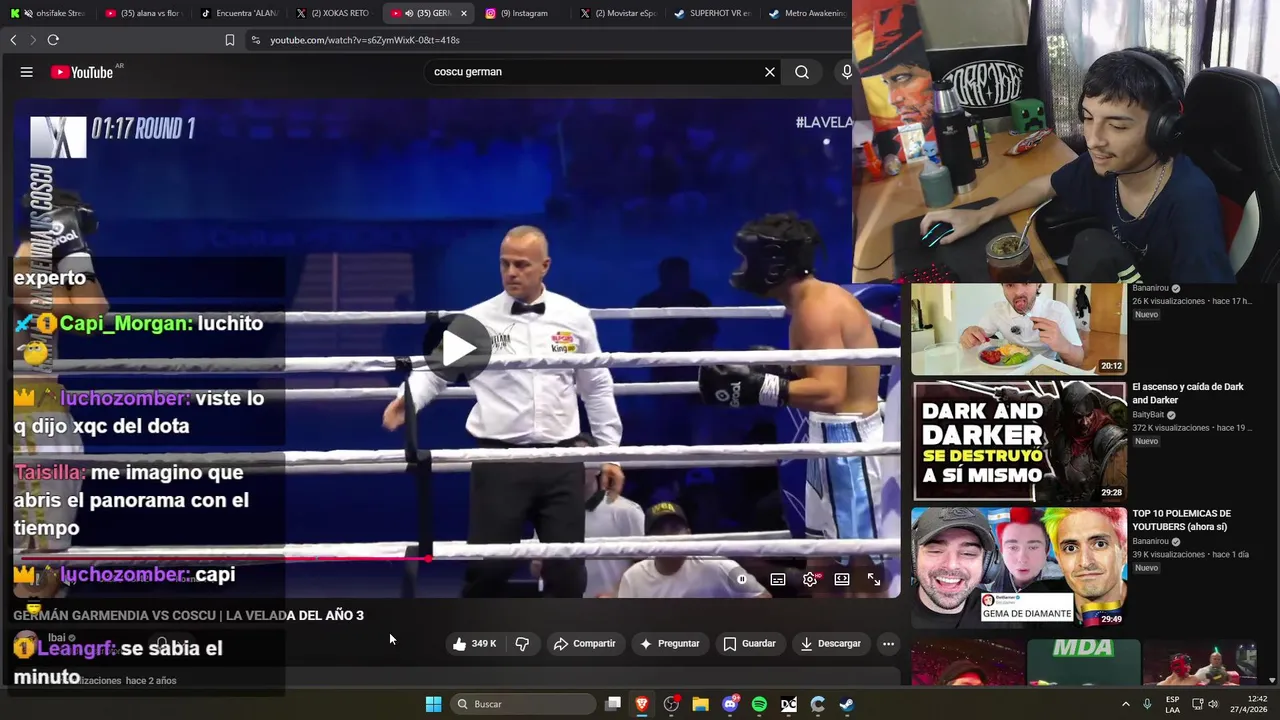Open the 'TOP 10 POLEMICAS DE YOUTUBERS' title
Screen dimensions: 1280x720
[x=1182, y=520]
